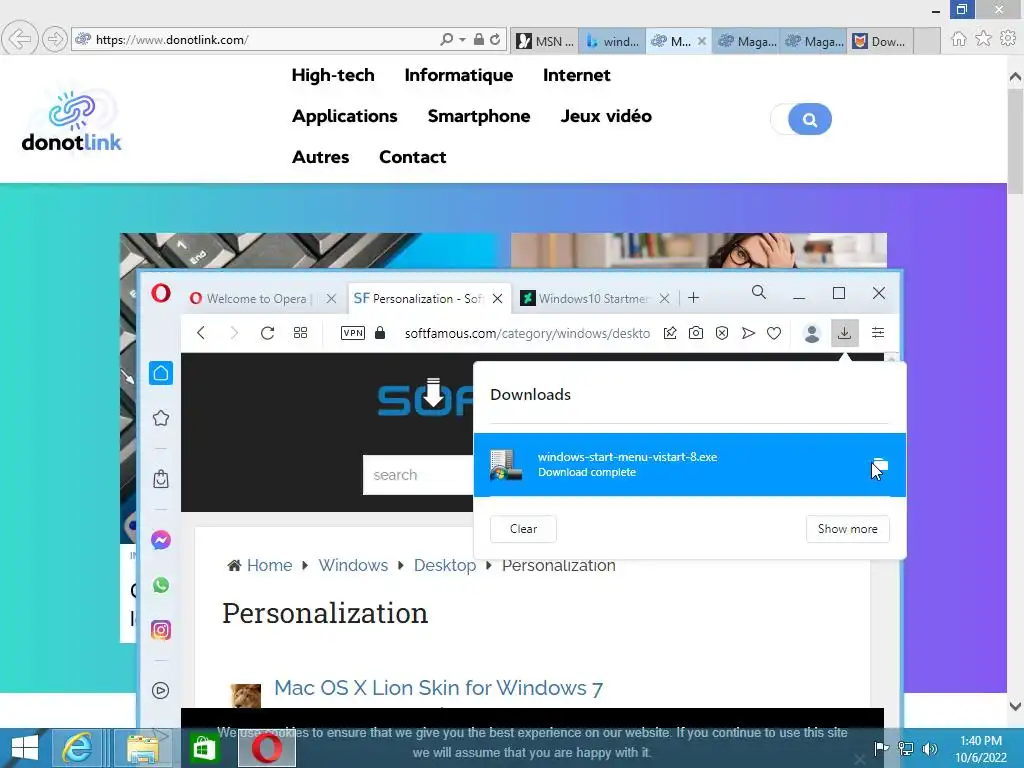
Task: Click the donotlink logo
Action: coord(71,121)
